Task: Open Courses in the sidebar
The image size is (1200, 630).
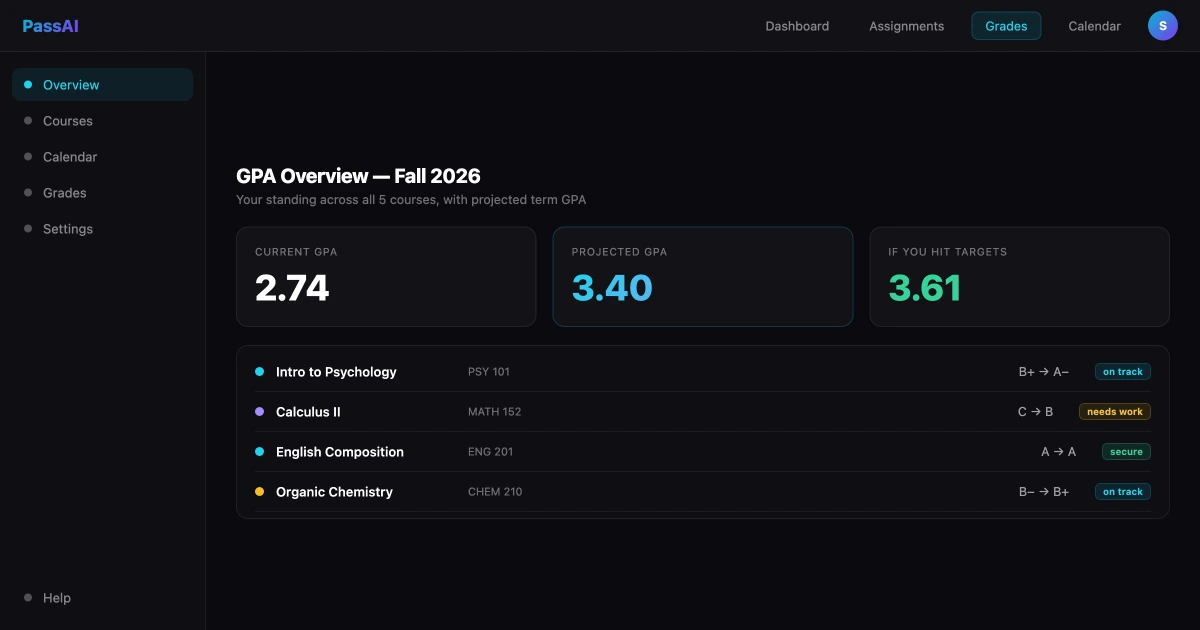Action: 102,121
